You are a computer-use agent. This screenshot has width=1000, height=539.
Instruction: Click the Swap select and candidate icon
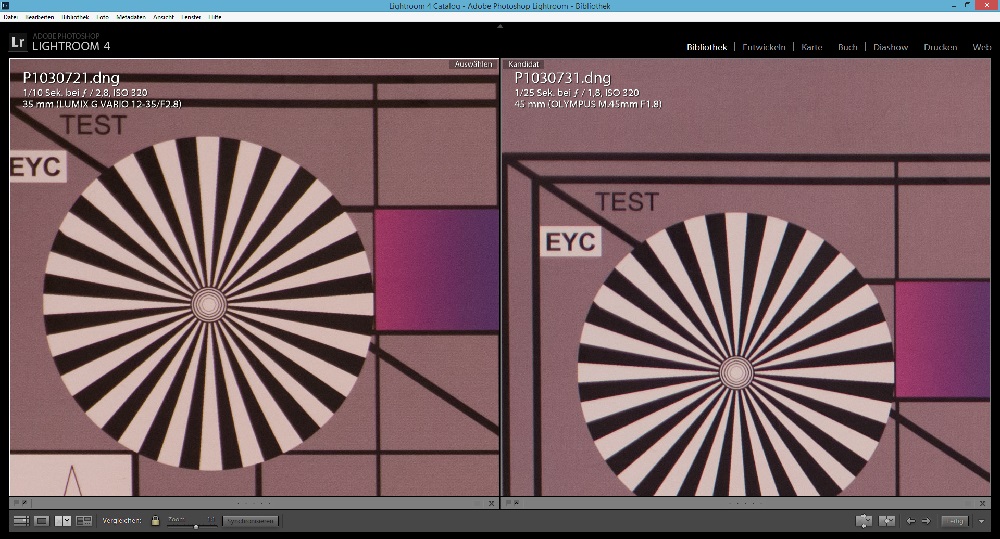(x=864, y=521)
